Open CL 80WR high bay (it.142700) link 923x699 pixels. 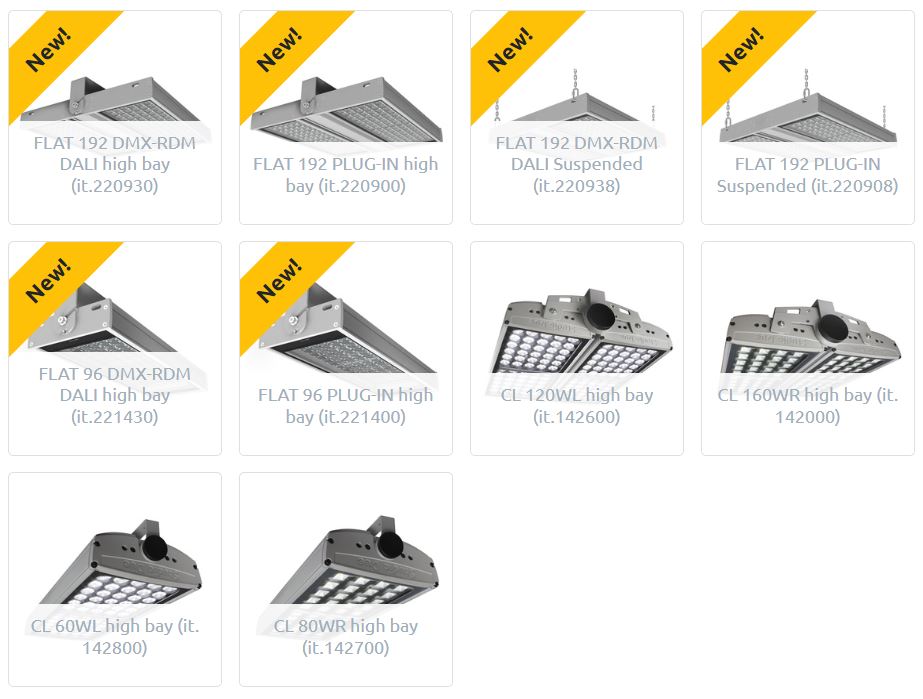346,637
